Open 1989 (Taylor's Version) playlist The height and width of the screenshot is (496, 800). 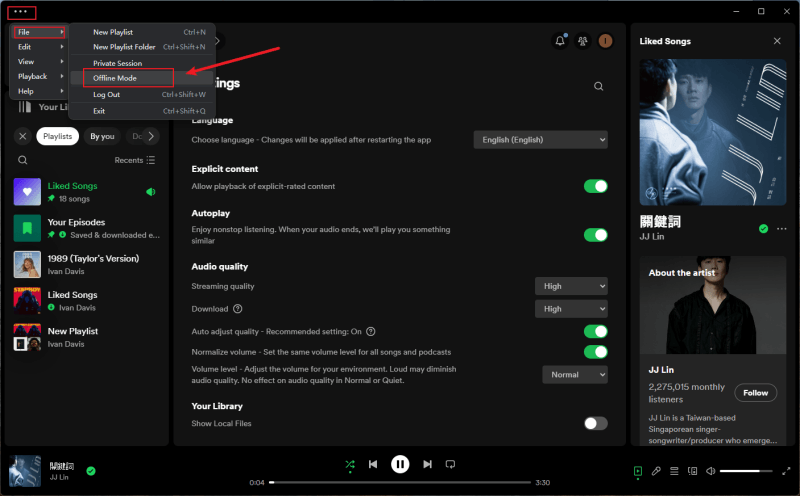point(86,264)
